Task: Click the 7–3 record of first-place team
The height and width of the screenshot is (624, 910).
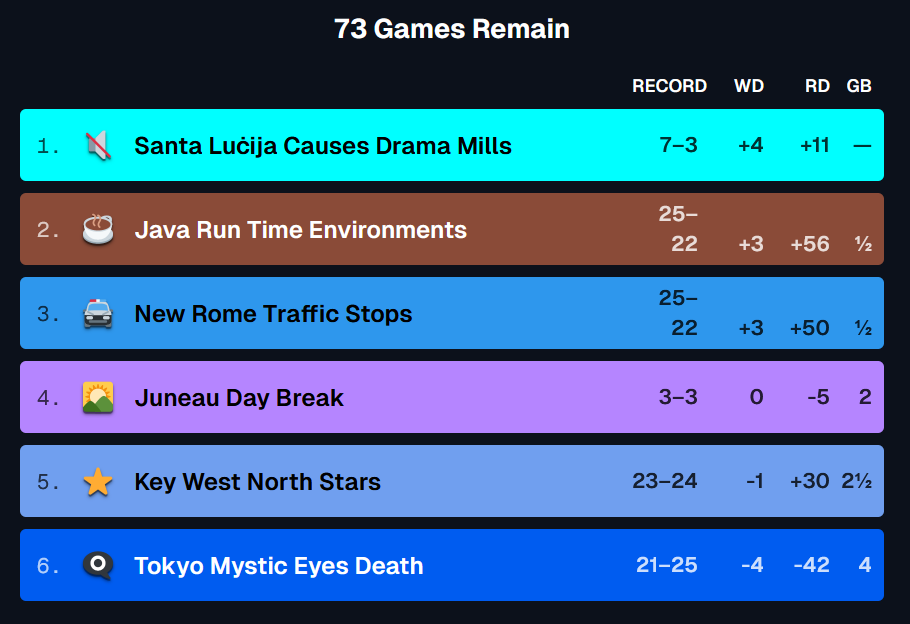Action: pyautogui.click(x=678, y=145)
